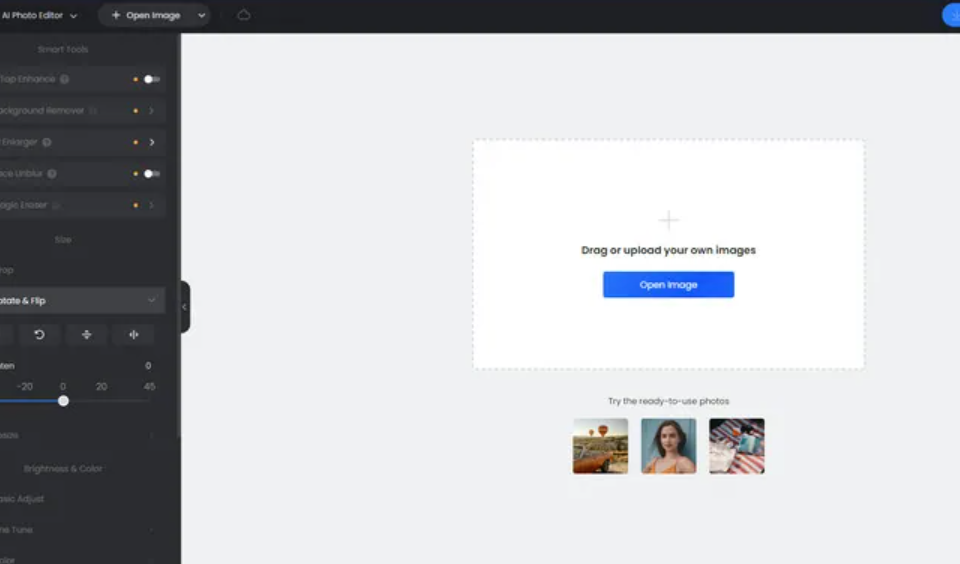Image resolution: width=960 pixels, height=564 pixels.
Task: Click the -20 mark on Straighten scale
Action: click(x=24, y=386)
